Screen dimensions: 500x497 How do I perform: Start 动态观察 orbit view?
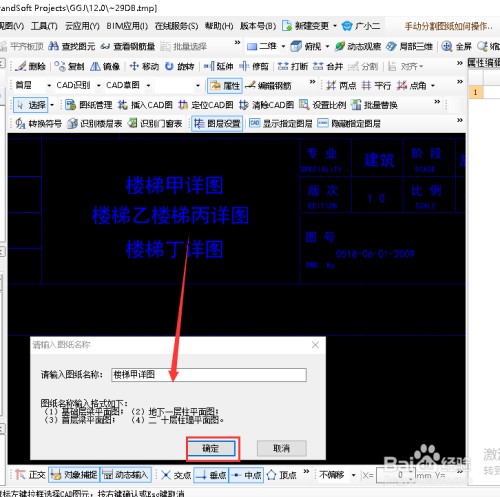pos(358,46)
